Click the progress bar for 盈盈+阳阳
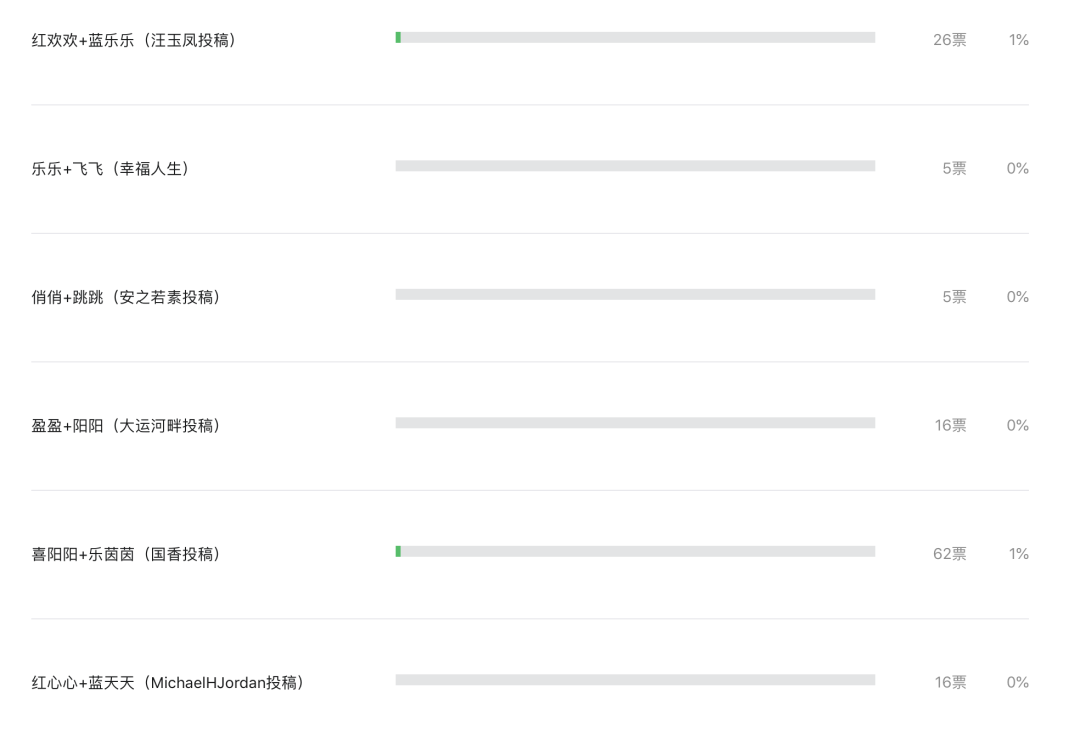The height and width of the screenshot is (738, 1080). (635, 423)
